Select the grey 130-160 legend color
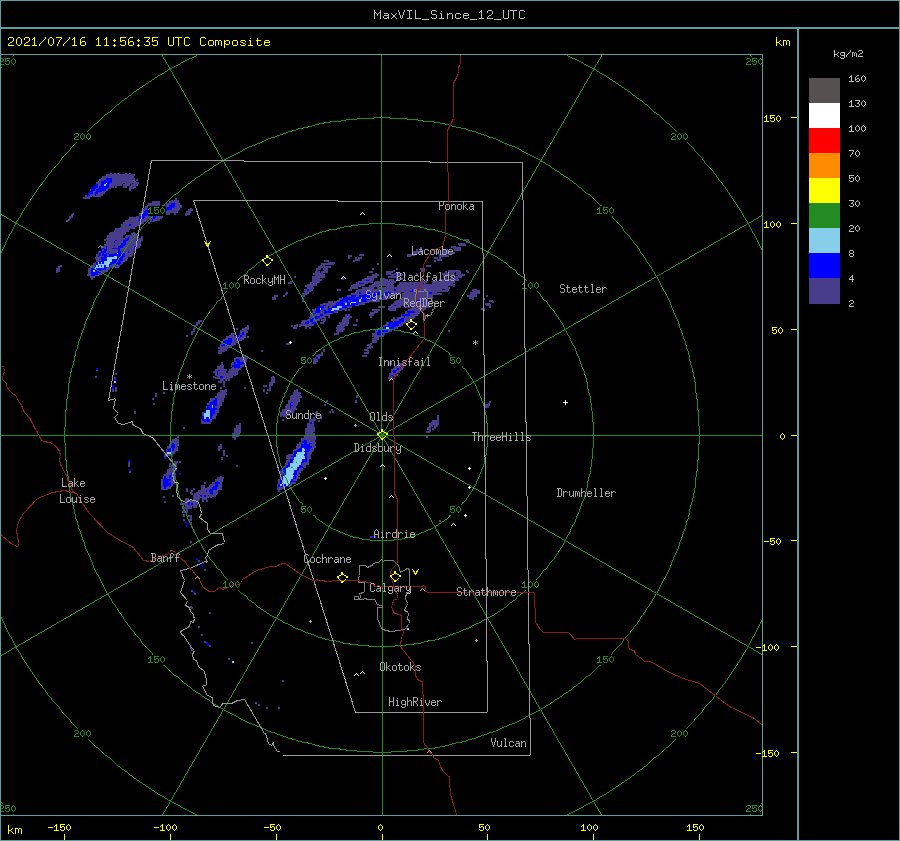 tap(824, 91)
